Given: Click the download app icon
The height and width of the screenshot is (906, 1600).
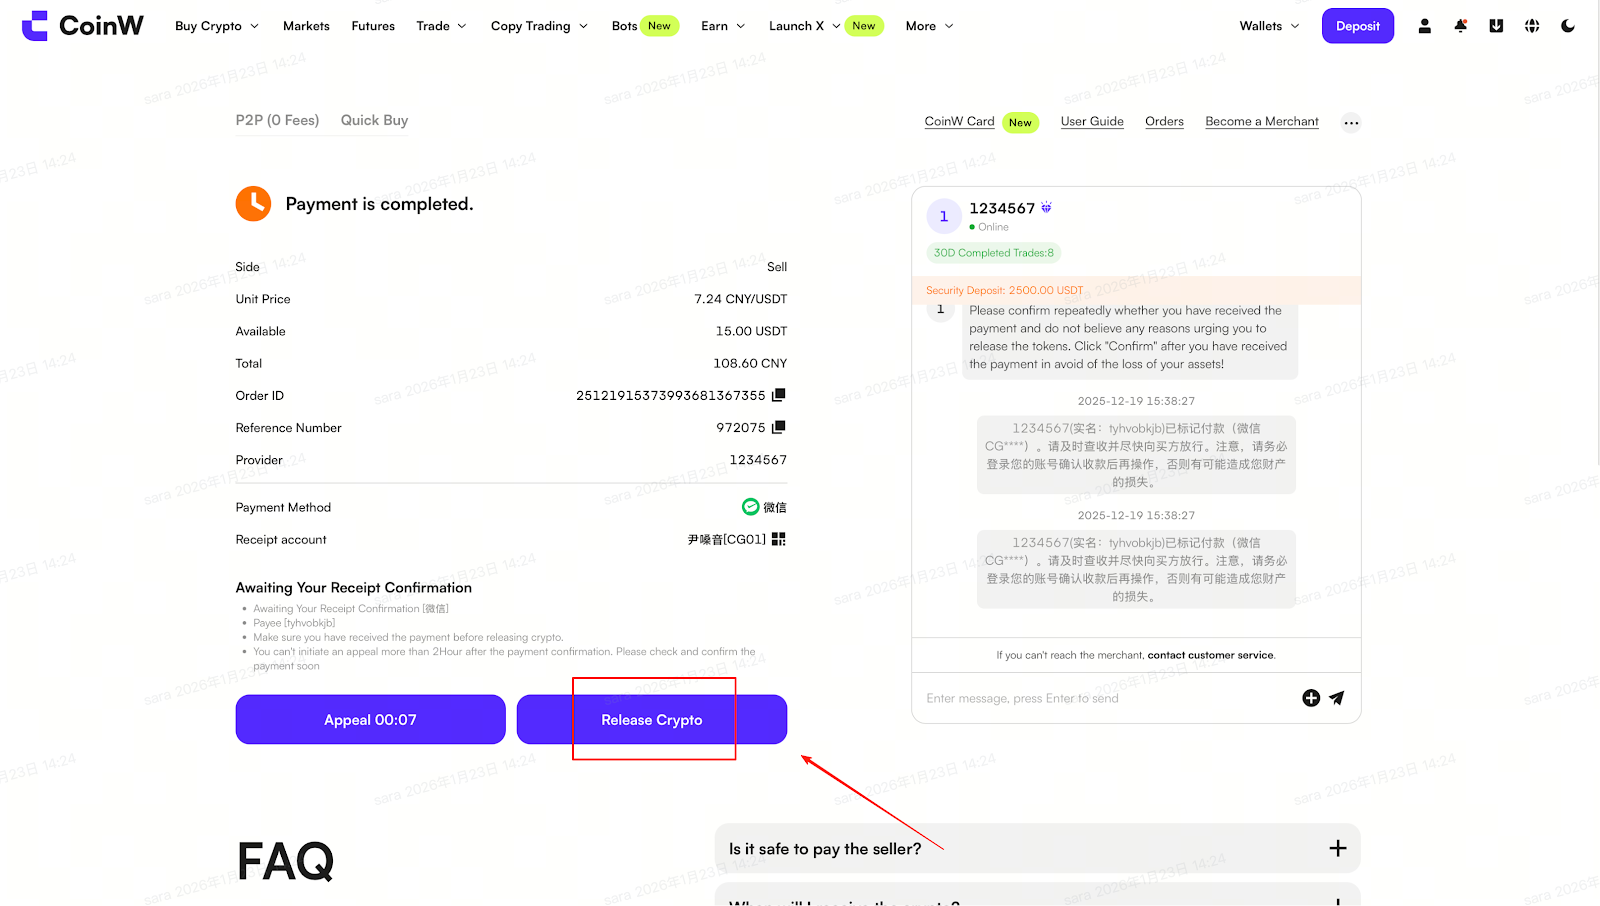Looking at the screenshot, I should (1496, 26).
